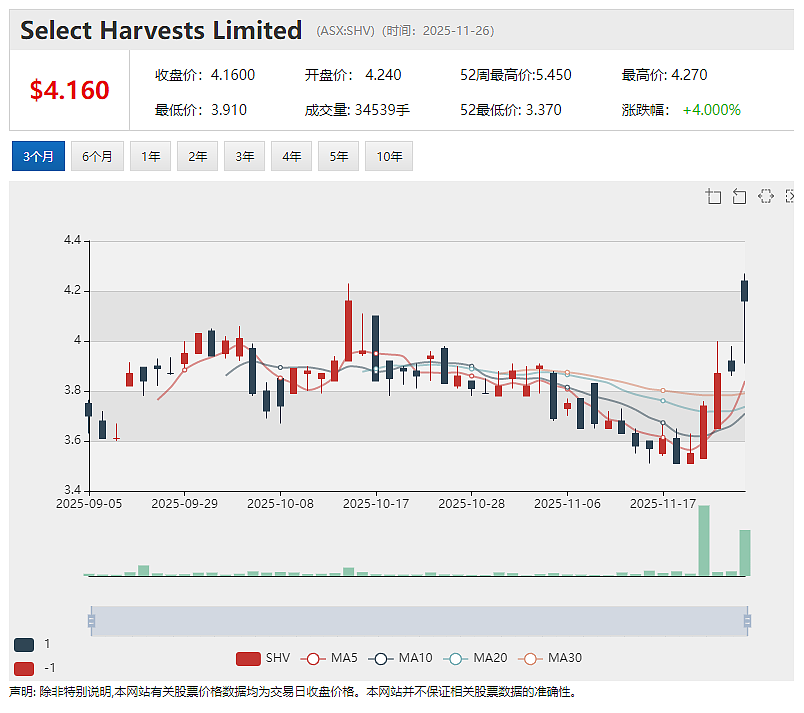The width and height of the screenshot is (804, 713).
Task: Toggle MA30 legend entry
Action: 550,658
